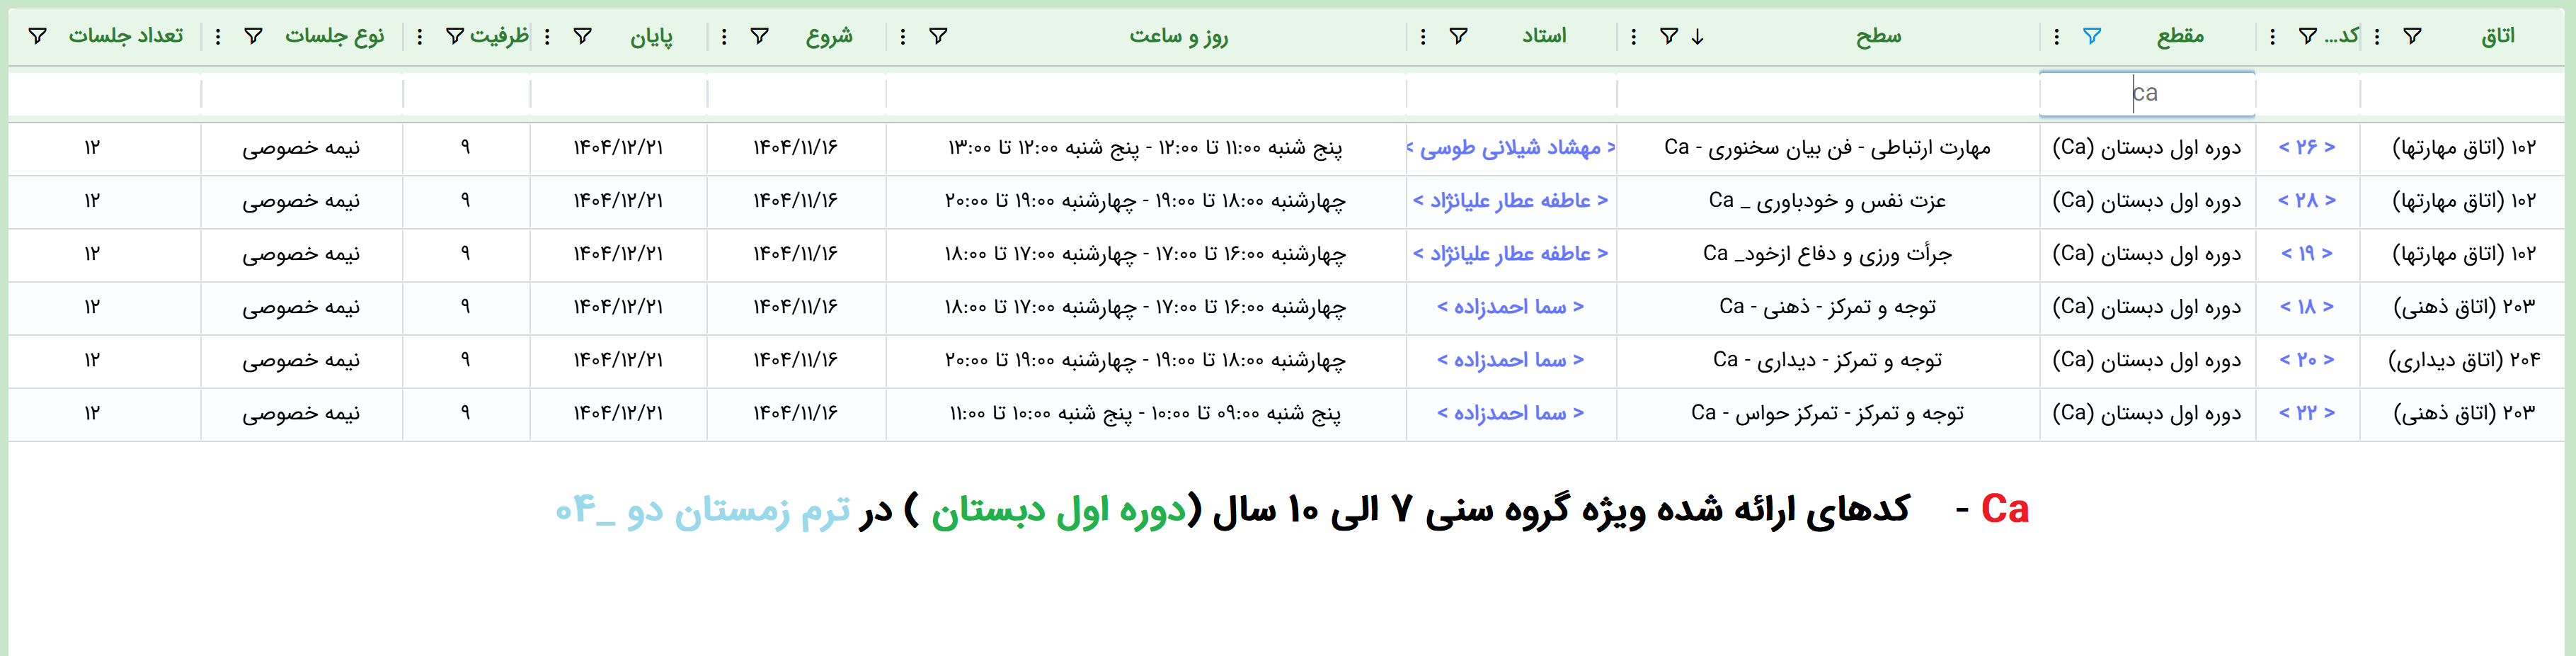Click the استاد column header title
The height and width of the screenshot is (656, 2576).
click(1544, 37)
